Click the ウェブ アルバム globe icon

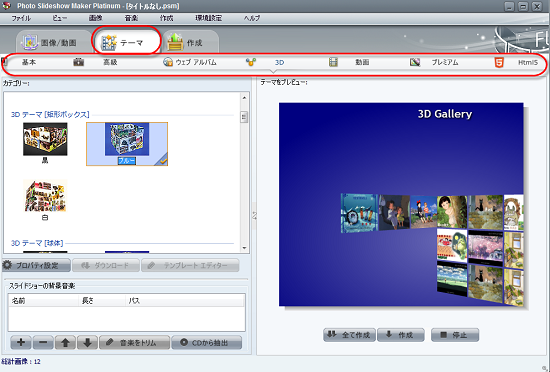(x=168, y=62)
